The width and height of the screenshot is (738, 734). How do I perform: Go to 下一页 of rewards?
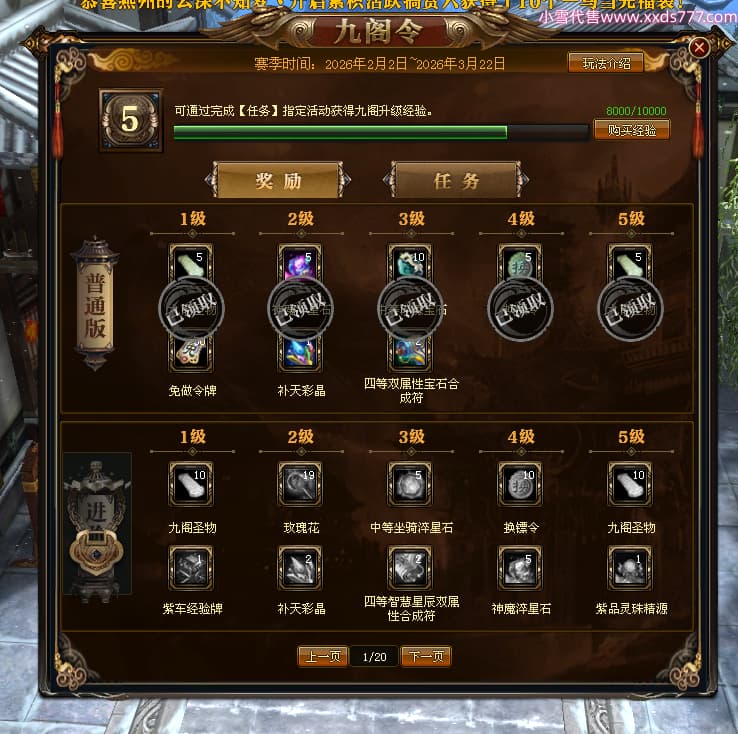(426, 656)
